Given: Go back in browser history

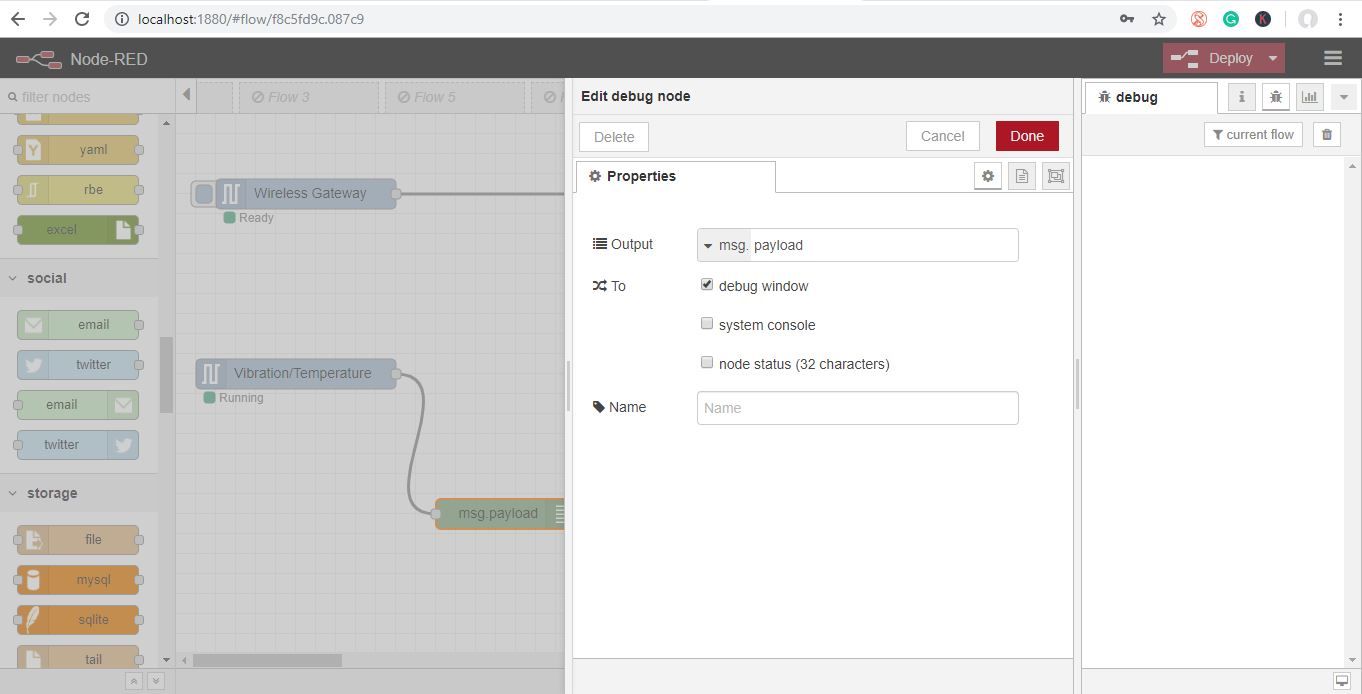Looking at the screenshot, I should [x=17, y=19].
